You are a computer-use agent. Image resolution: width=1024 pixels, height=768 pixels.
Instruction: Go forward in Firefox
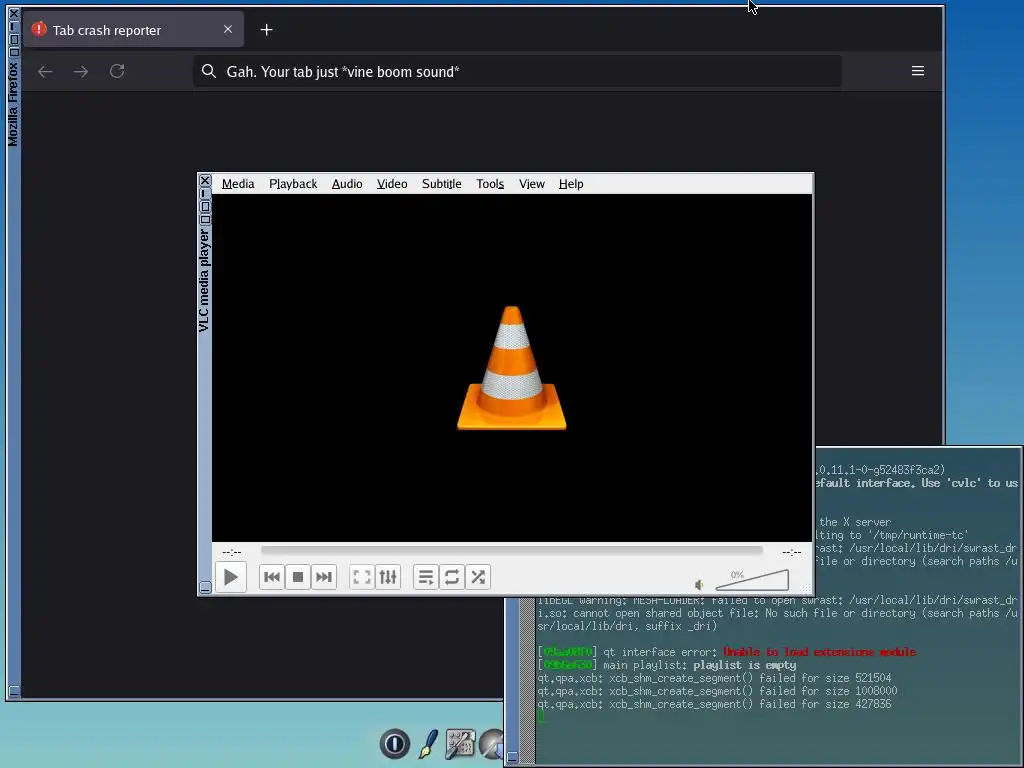point(81,71)
